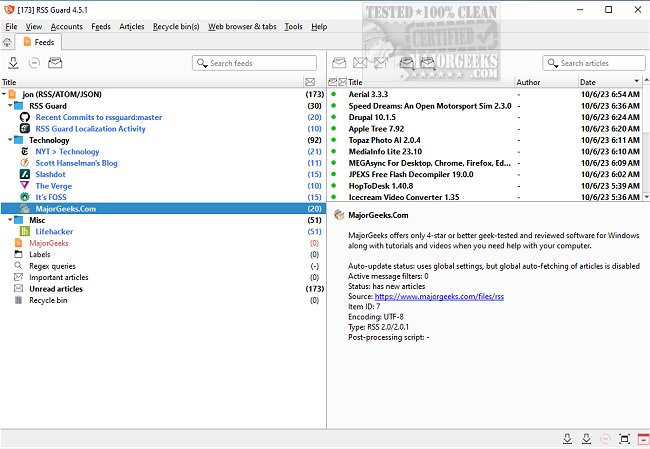Screen dimensions: 650x449
Task: Open the majorgeeks.com/files/rss source link
Action: click(439, 296)
